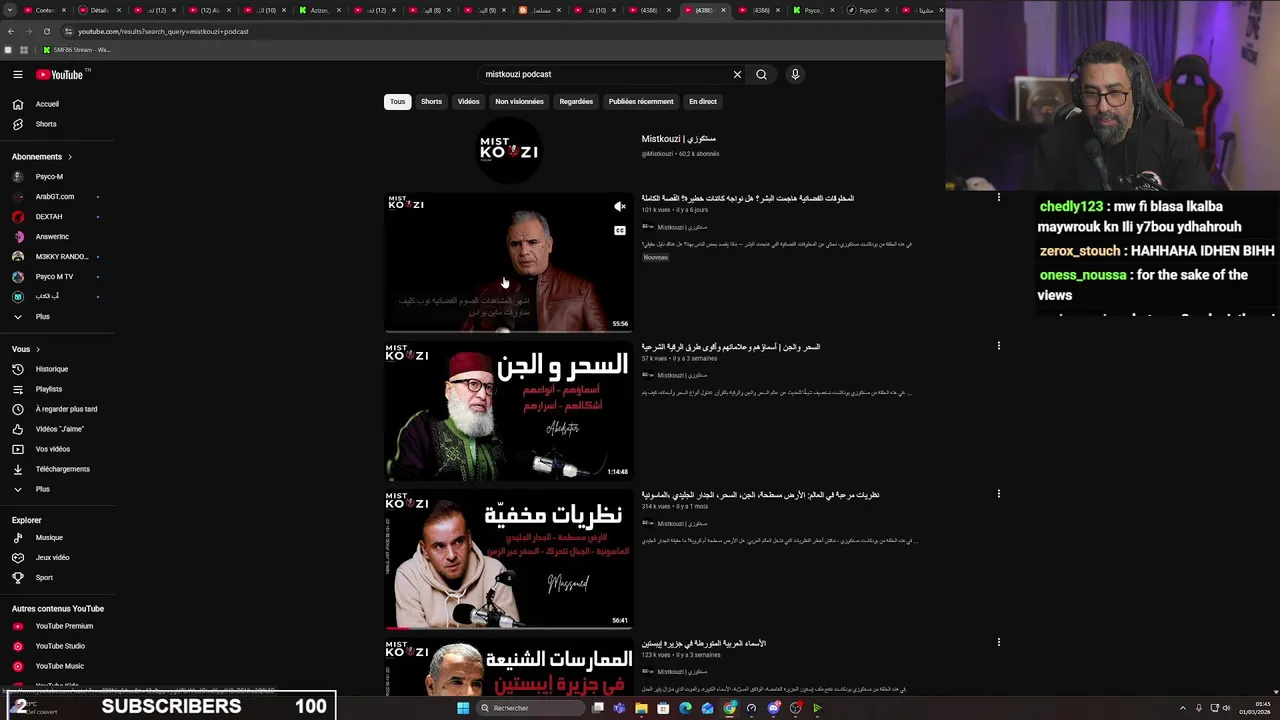The image size is (1280, 720).
Task: Open the YouTube hamburger guide menu
Action: (17, 74)
